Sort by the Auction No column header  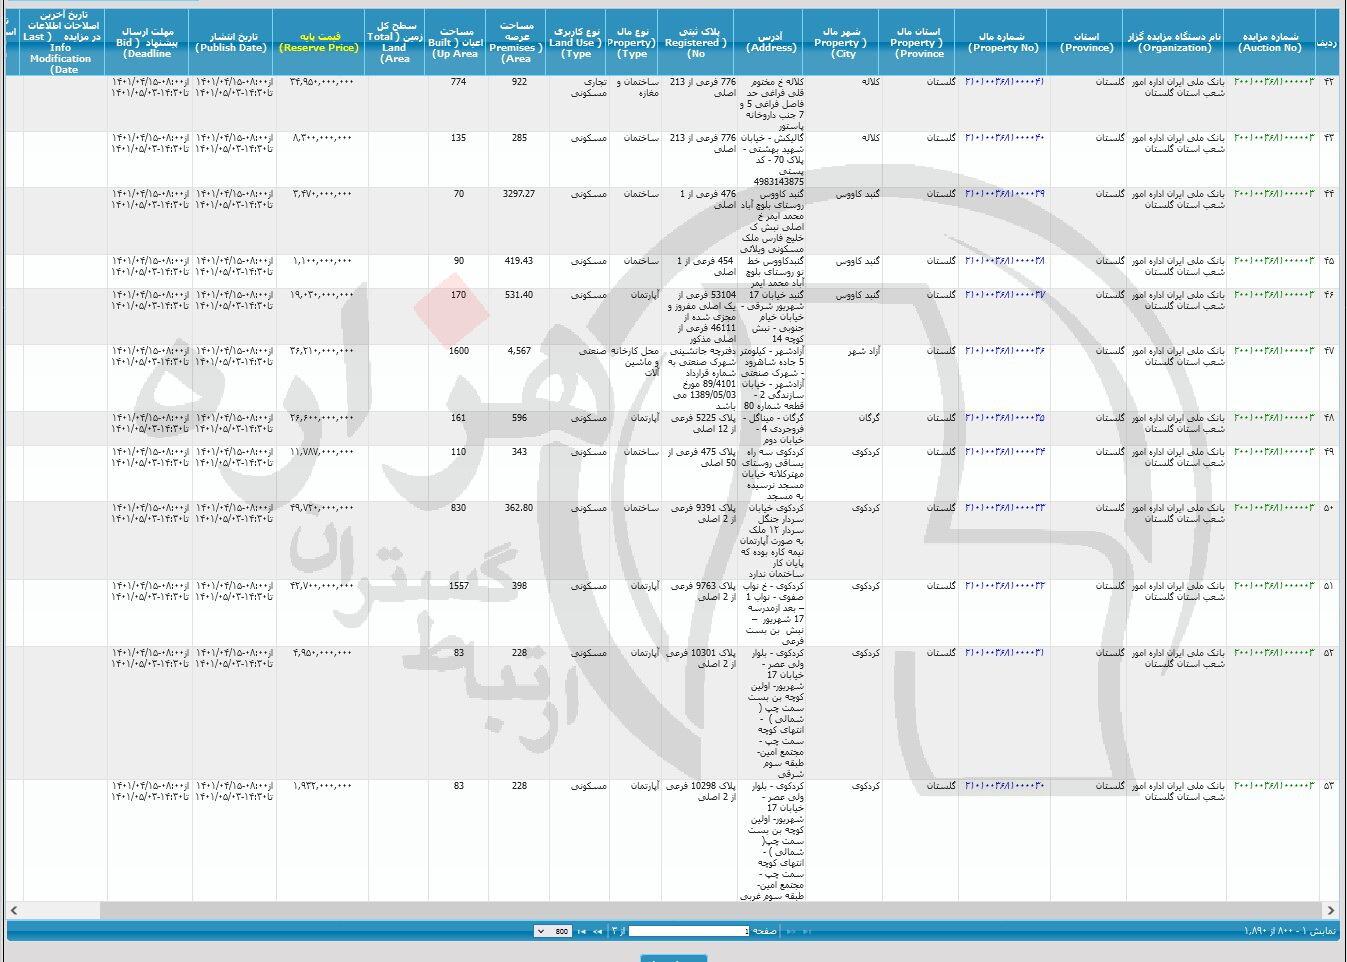pyautogui.click(x=1270, y=42)
